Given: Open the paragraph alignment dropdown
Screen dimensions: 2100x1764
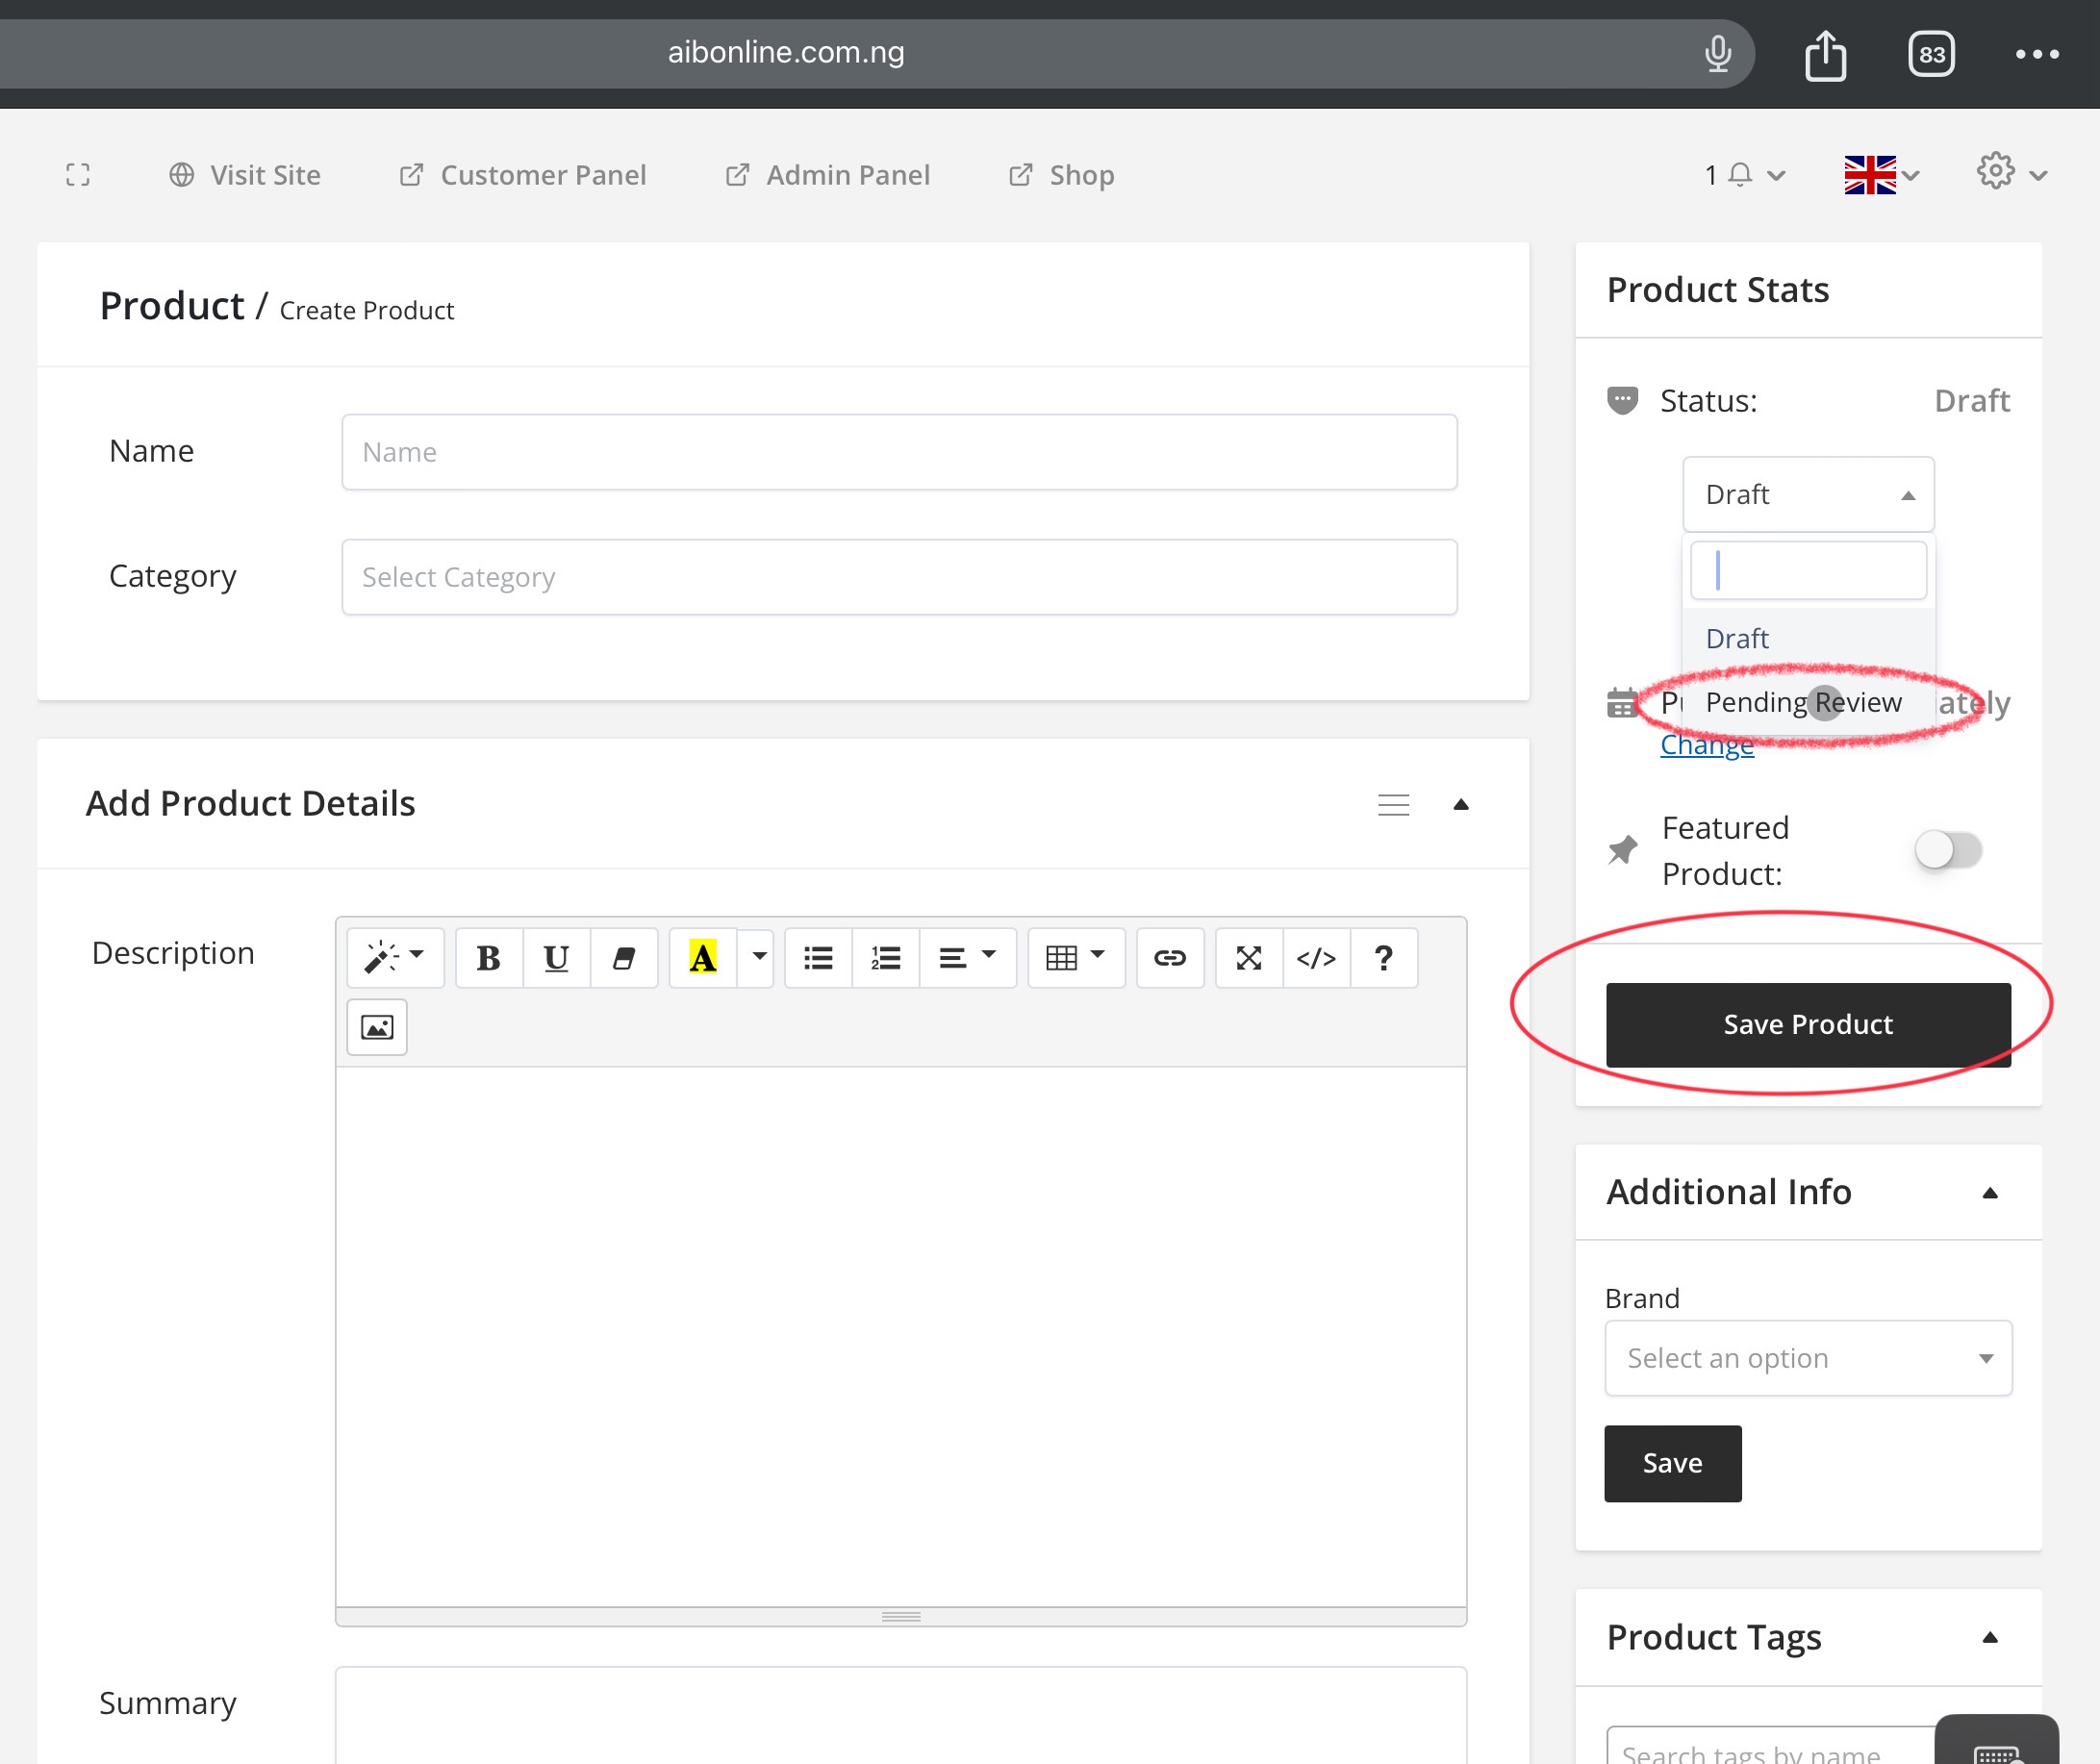Looking at the screenshot, I should coord(967,958).
